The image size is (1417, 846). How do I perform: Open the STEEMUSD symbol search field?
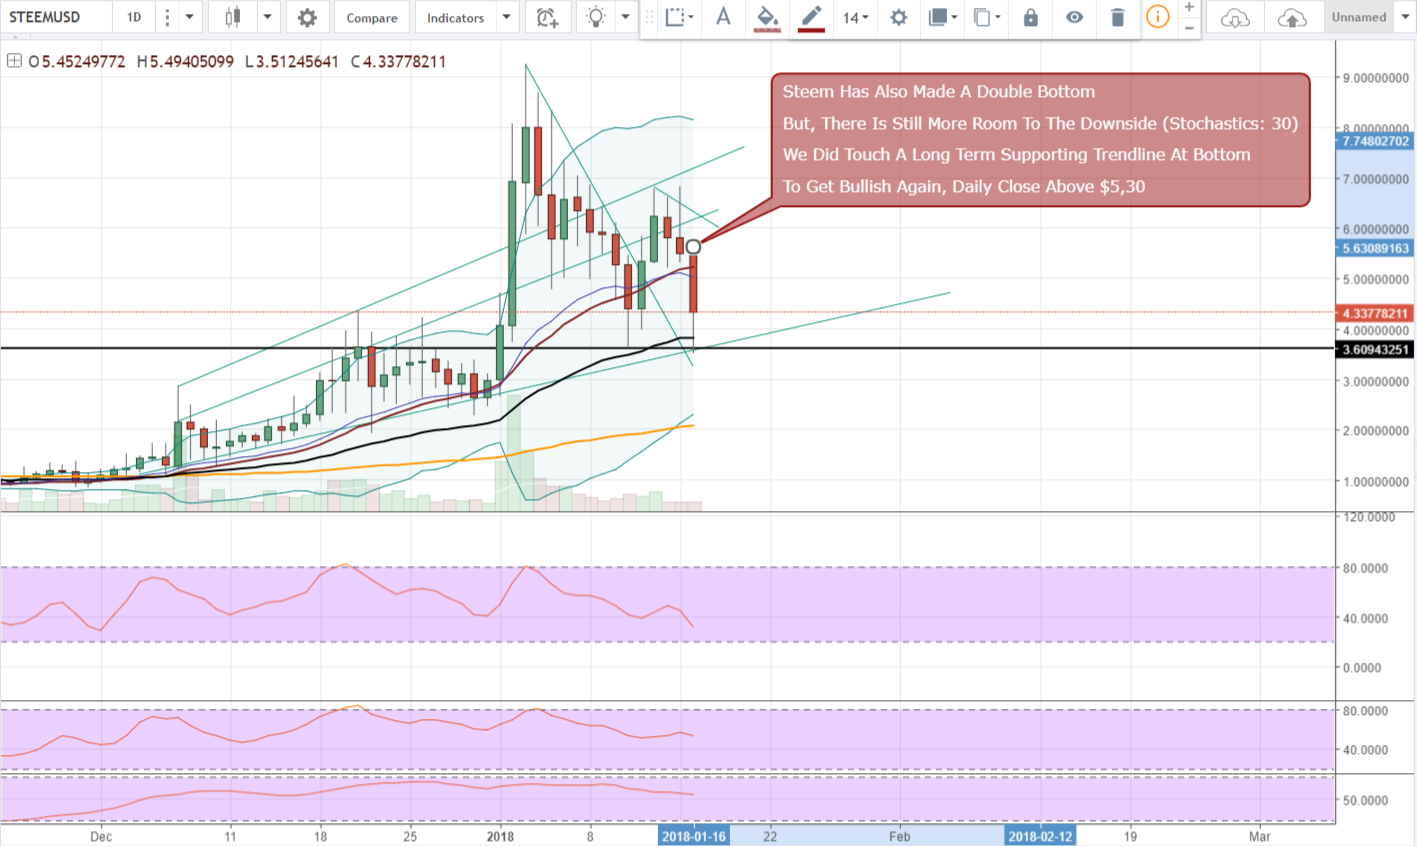click(x=55, y=17)
